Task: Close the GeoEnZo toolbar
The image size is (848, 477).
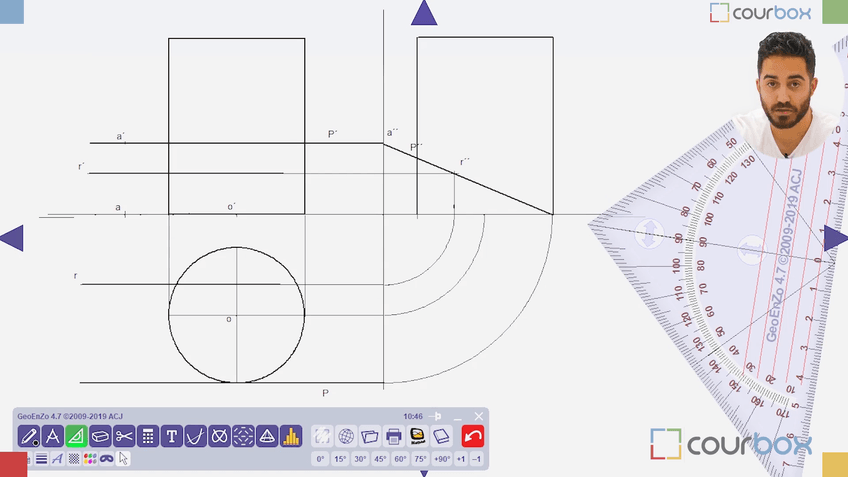Action: click(x=479, y=416)
